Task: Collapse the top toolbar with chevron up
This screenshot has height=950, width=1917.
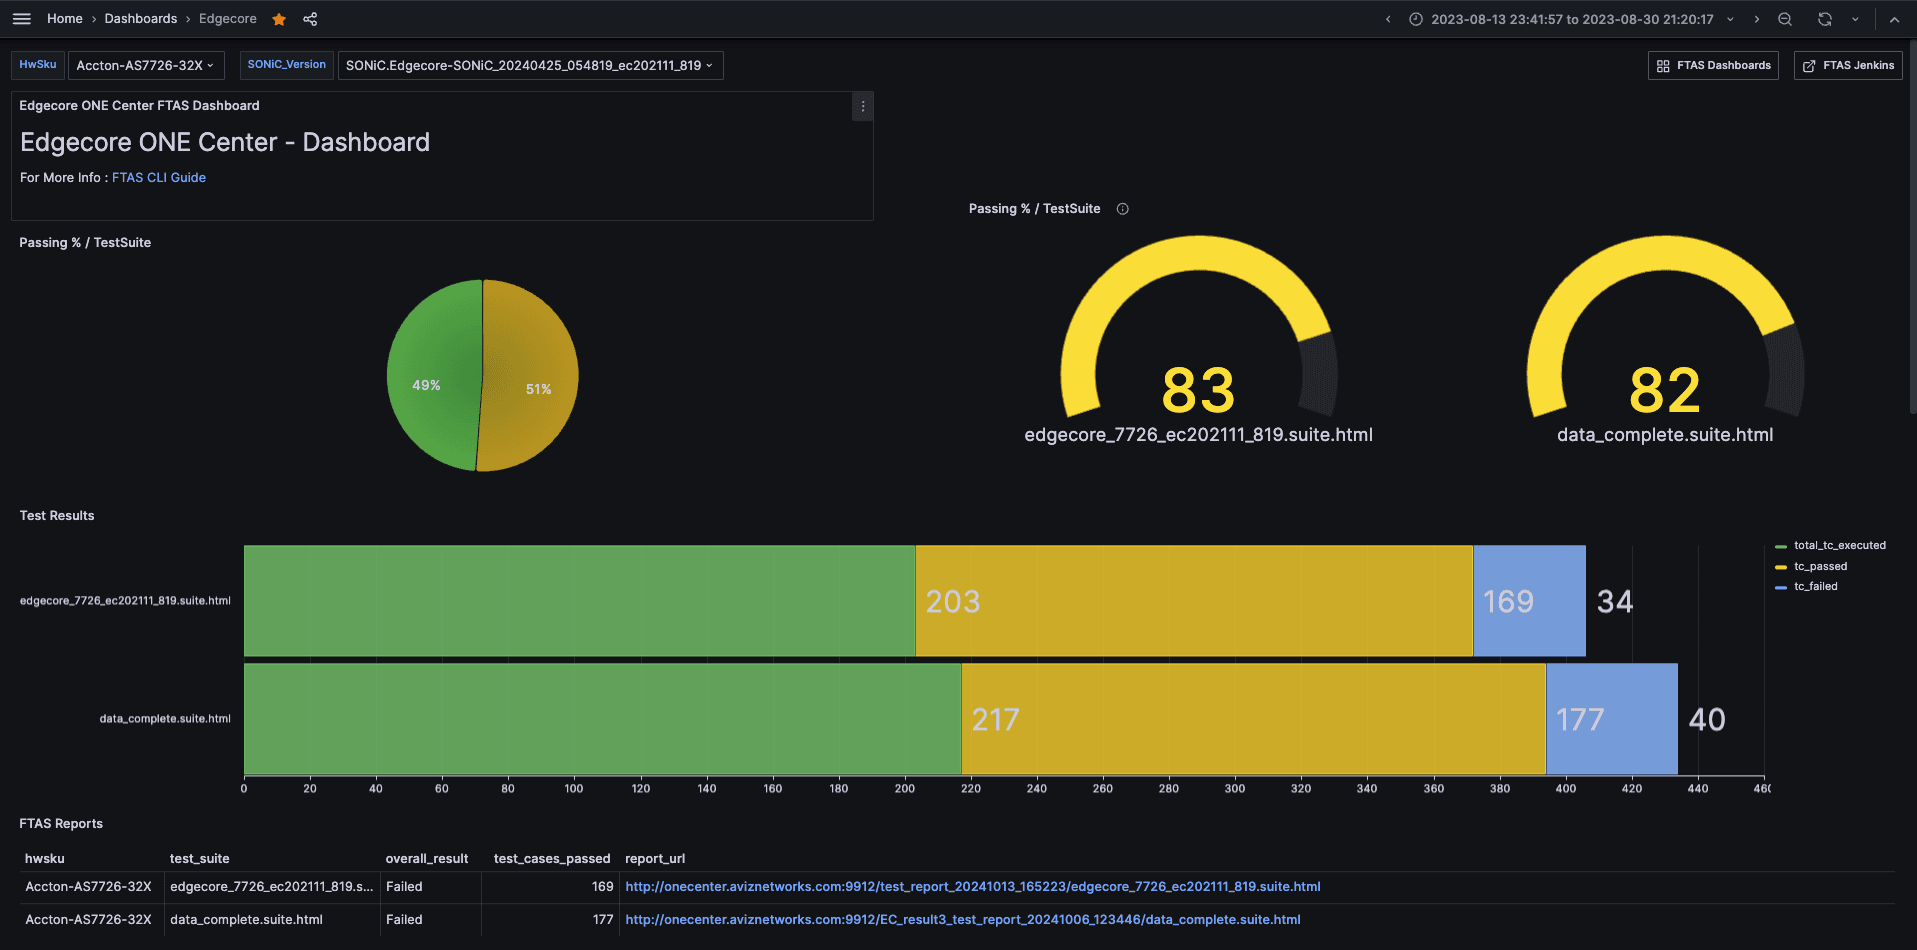Action: 1894,19
